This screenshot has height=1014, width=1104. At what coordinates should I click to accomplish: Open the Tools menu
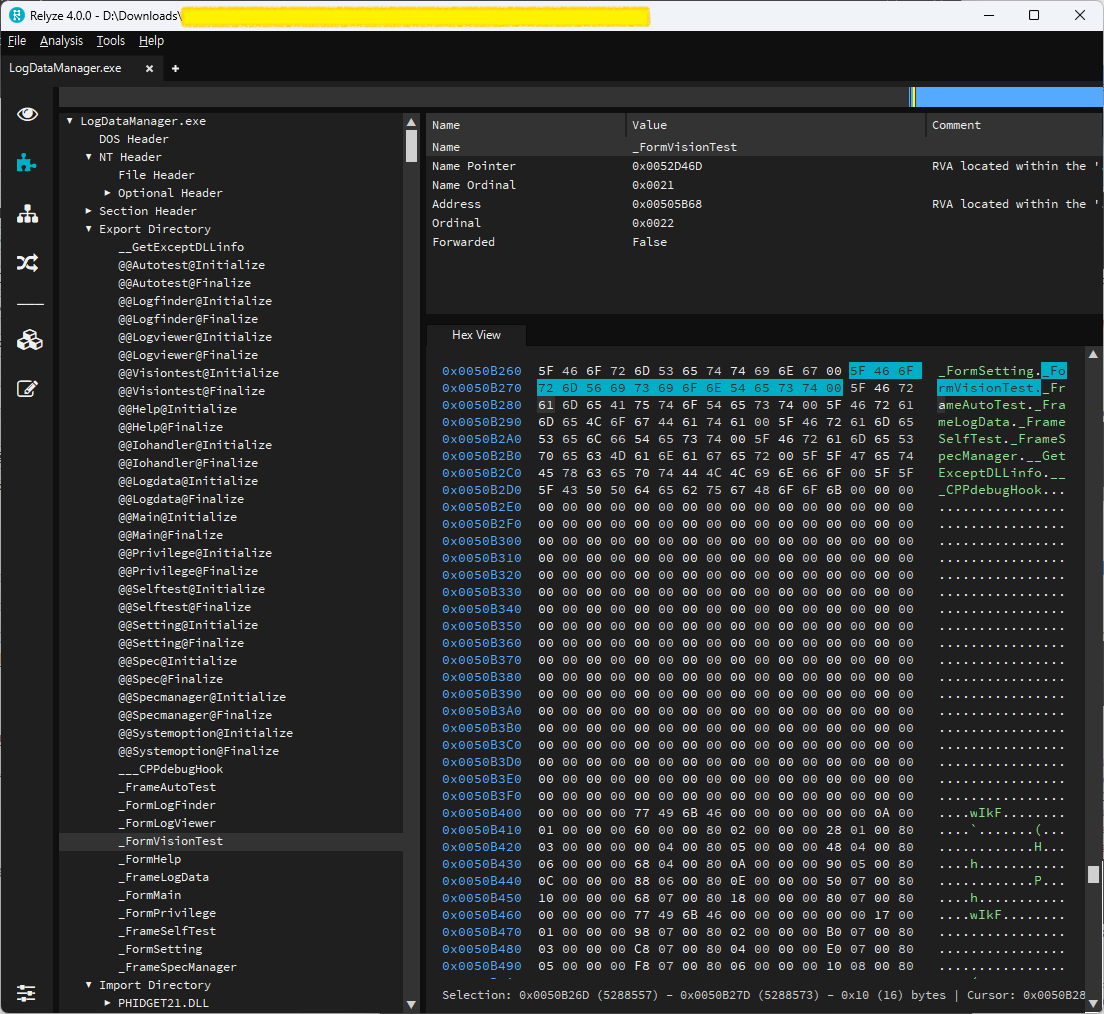(x=111, y=41)
